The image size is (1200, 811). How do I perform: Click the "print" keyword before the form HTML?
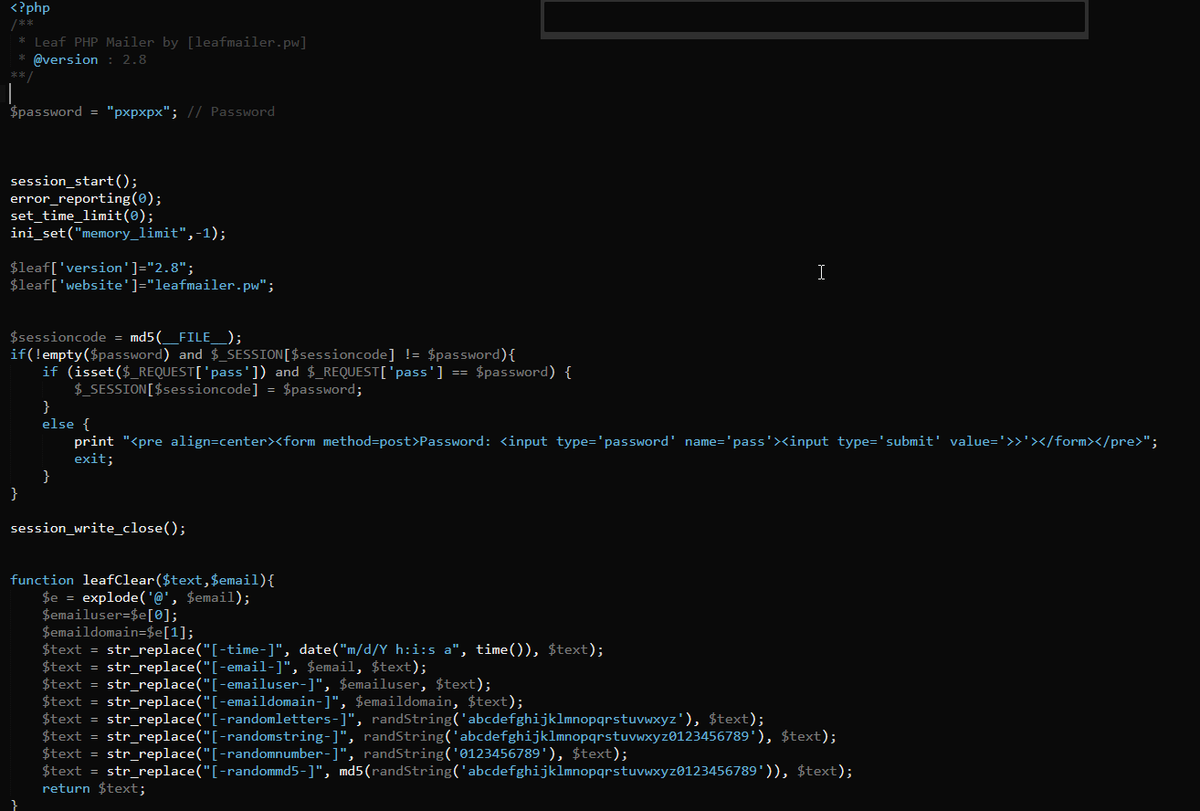pyautogui.click(x=94, y=441)
